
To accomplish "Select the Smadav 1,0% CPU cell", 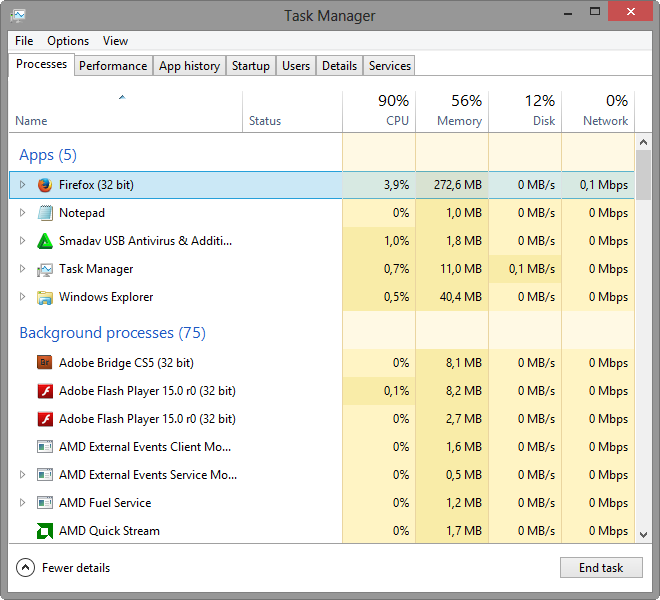I will click(x=379, y=241).
